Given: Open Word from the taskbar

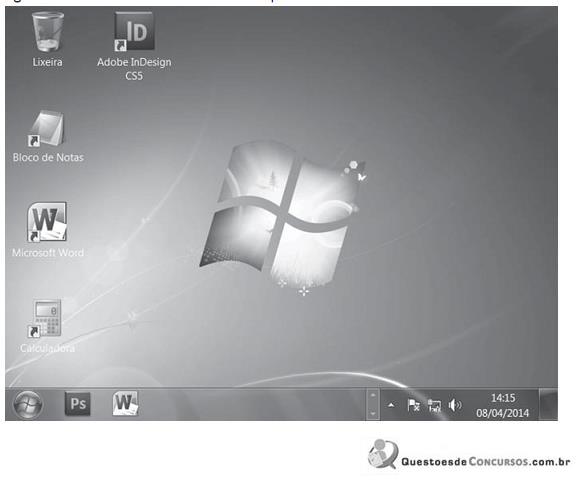Looking at the screenshot, I should (125, 403).
